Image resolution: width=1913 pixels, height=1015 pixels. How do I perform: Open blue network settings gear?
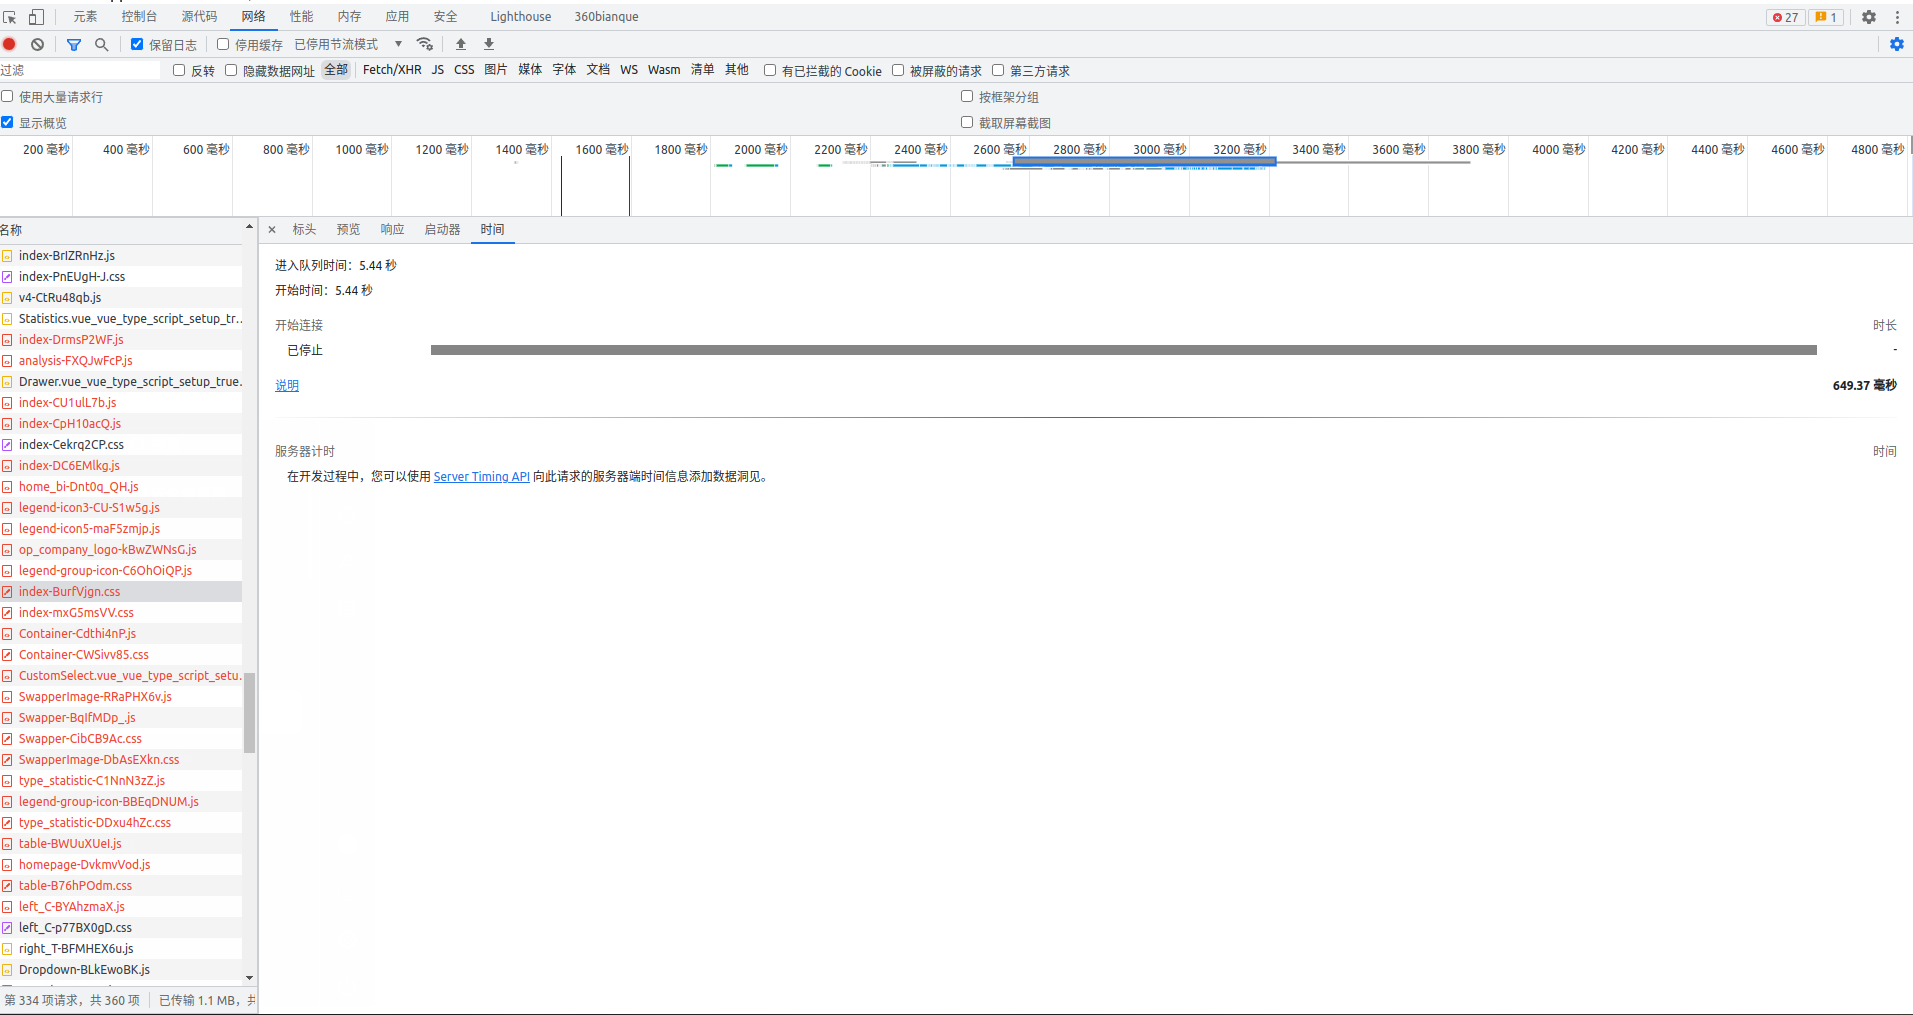[x=1896, y=44]
